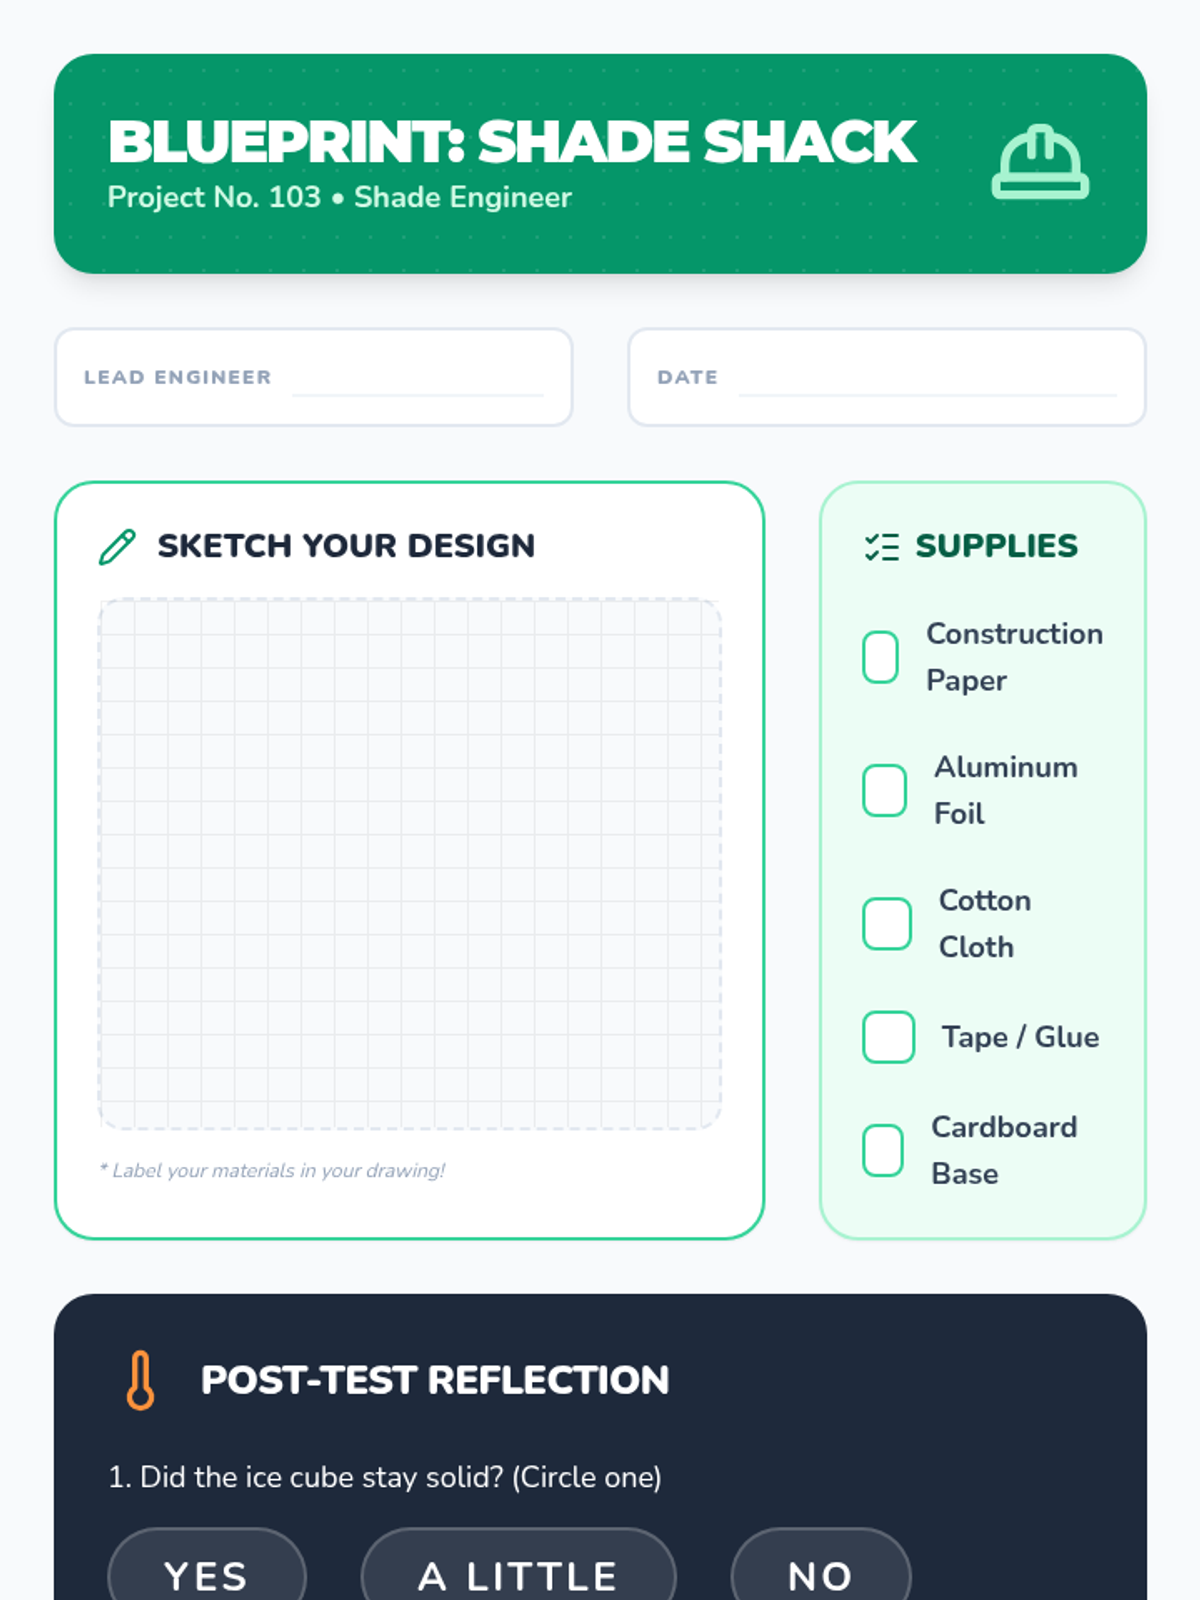Tick the Aluminum Foil checkbox
This screenshot has width=1200, height=1600.
tap(885, 790)
